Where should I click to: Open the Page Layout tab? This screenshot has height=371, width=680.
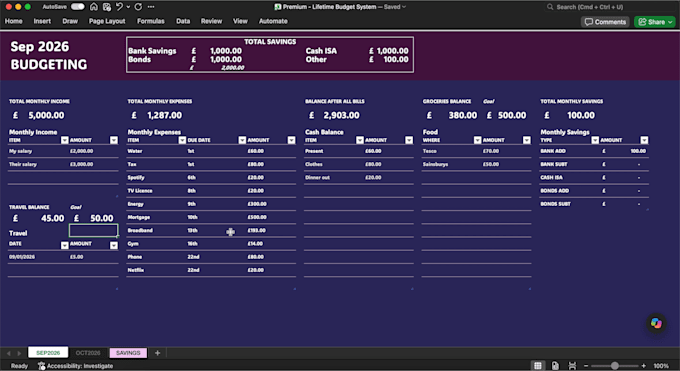[107, 21]
